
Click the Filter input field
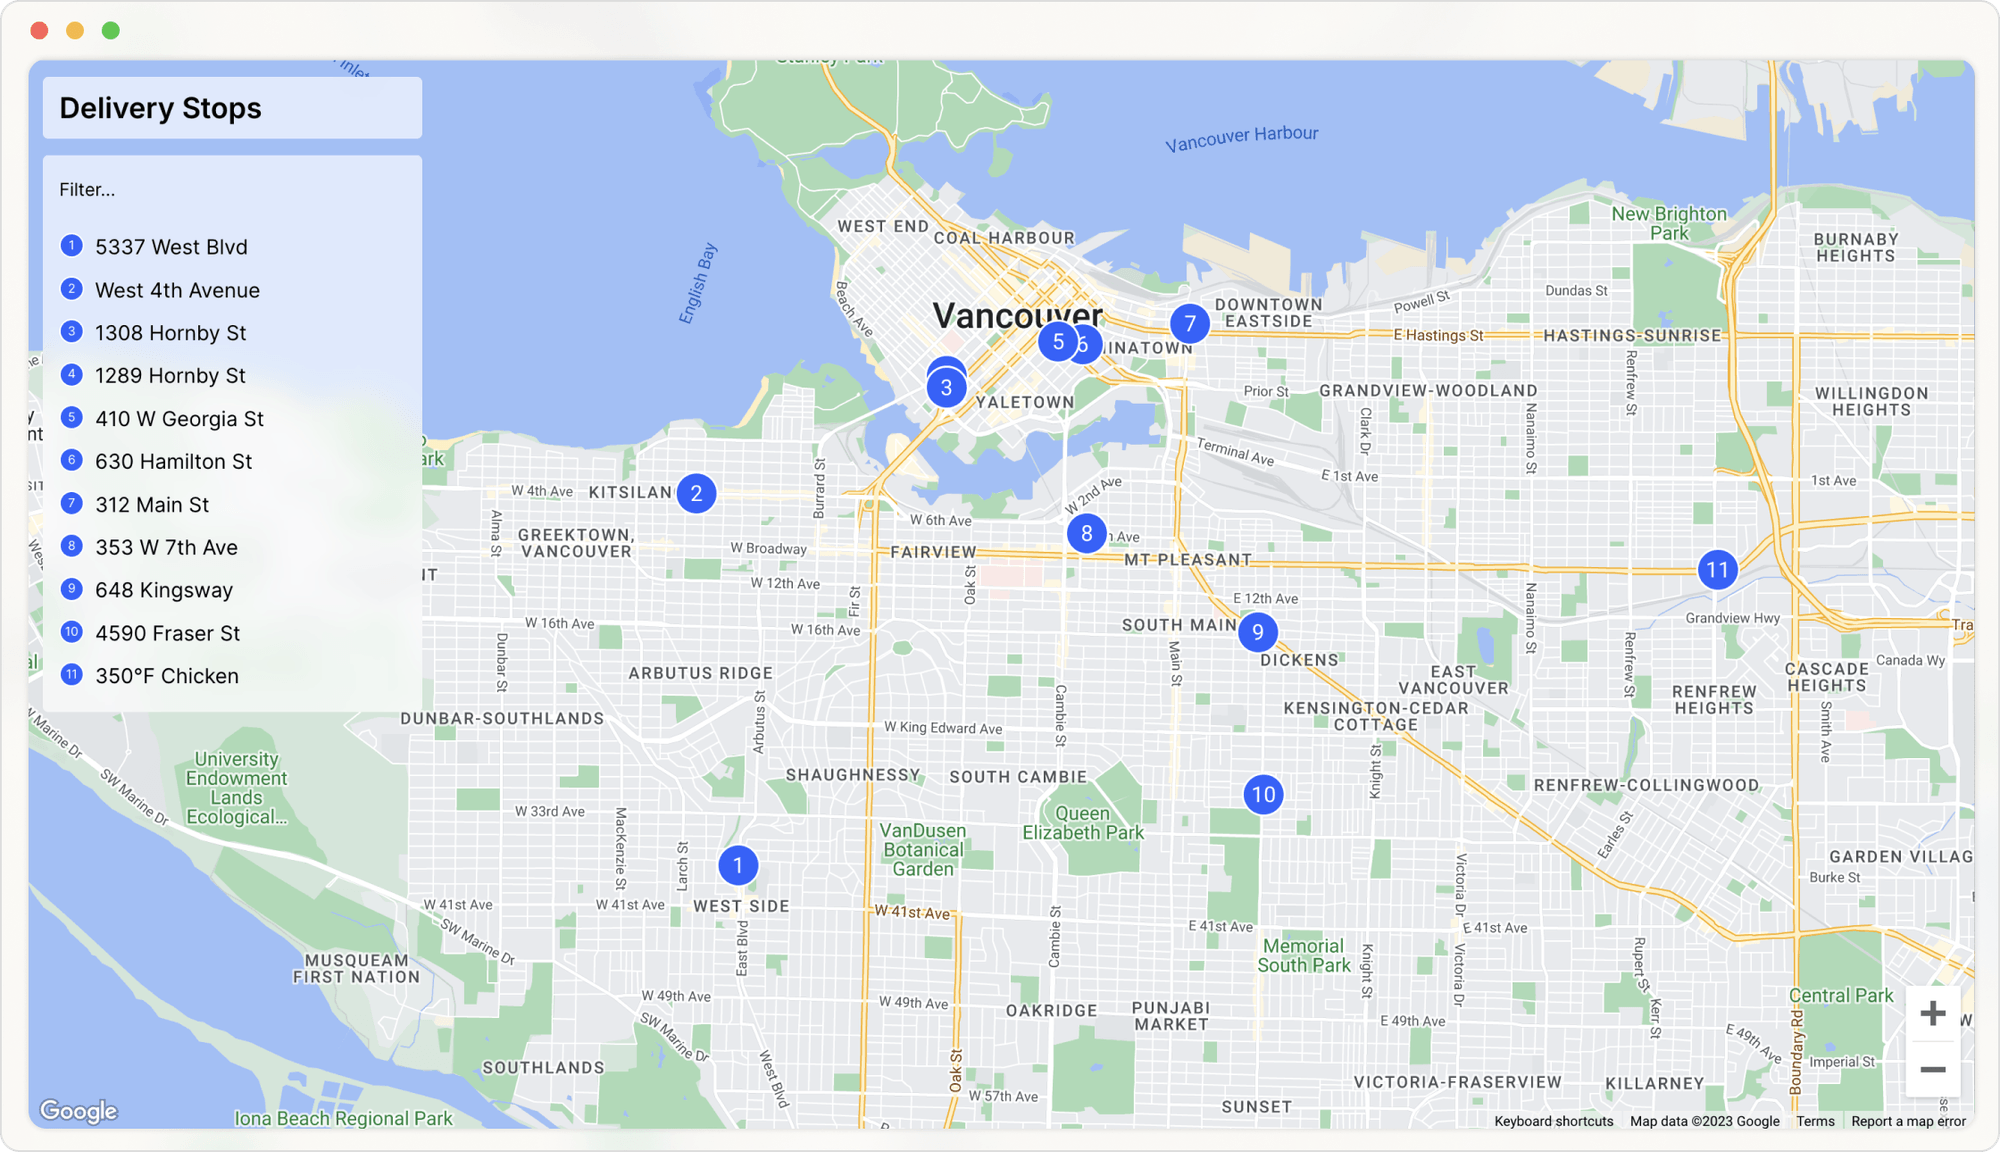pos(232,190)
